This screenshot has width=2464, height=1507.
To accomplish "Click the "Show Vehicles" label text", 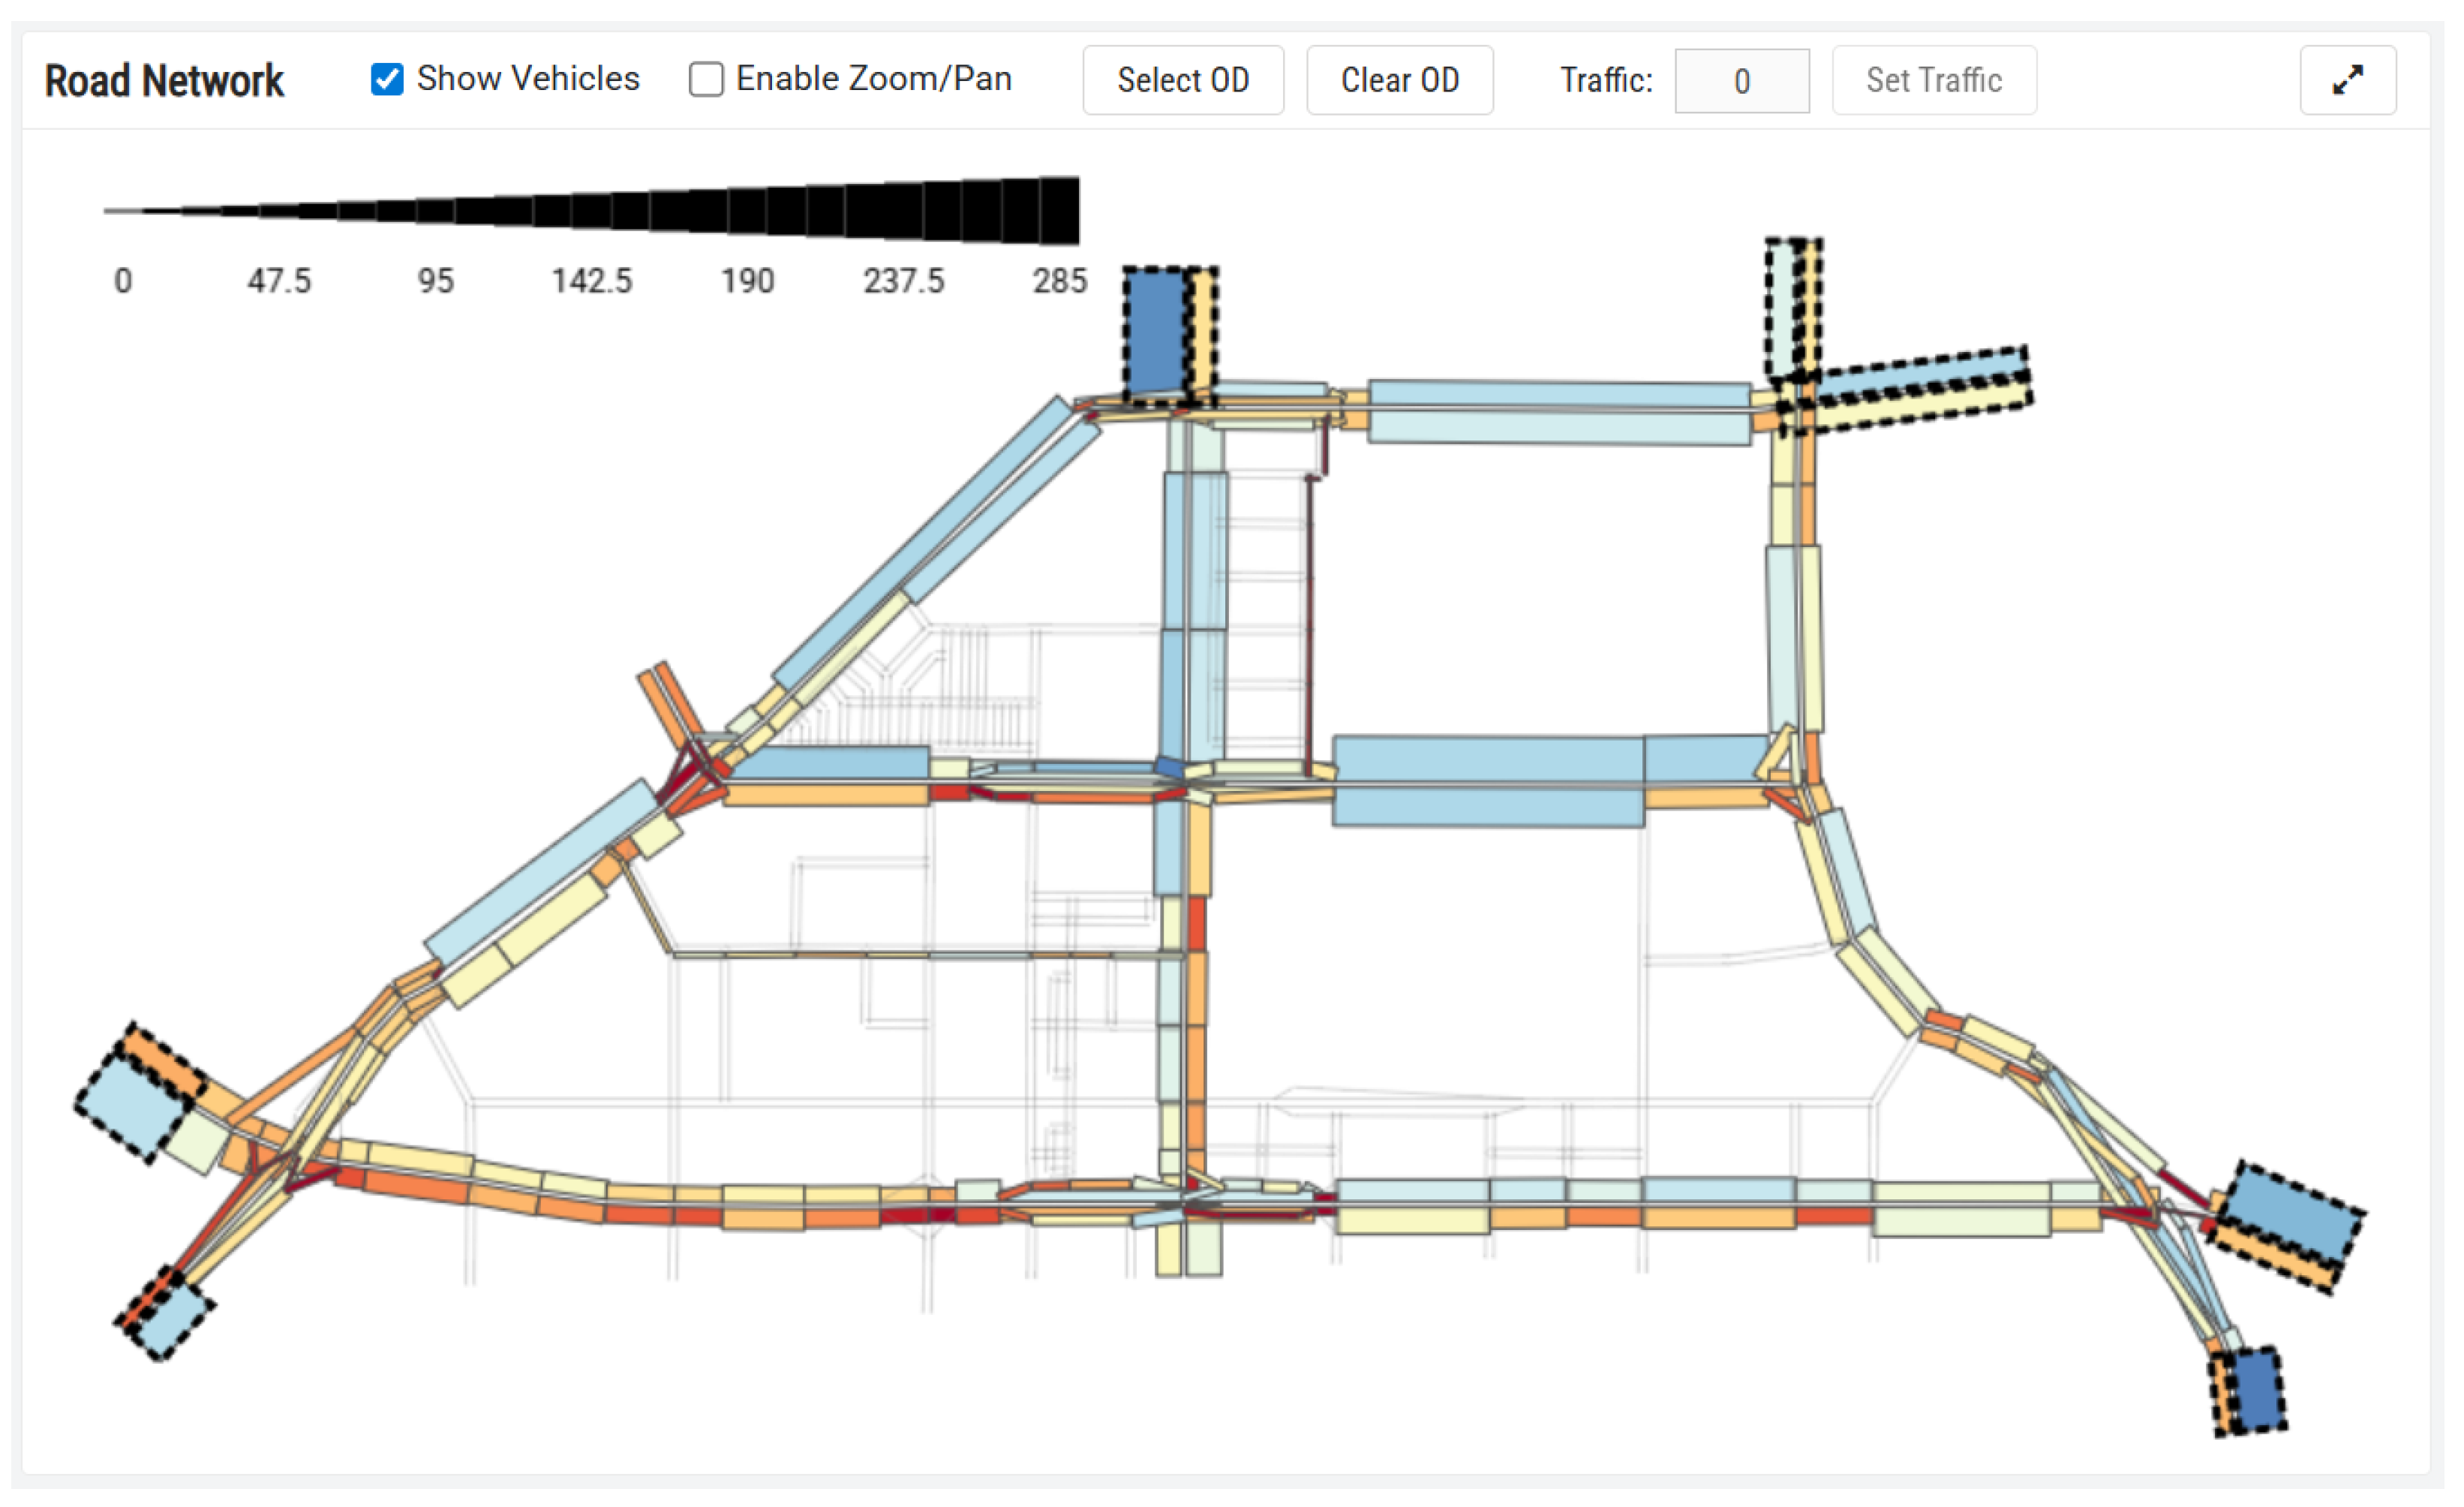I will click(528, 78).
